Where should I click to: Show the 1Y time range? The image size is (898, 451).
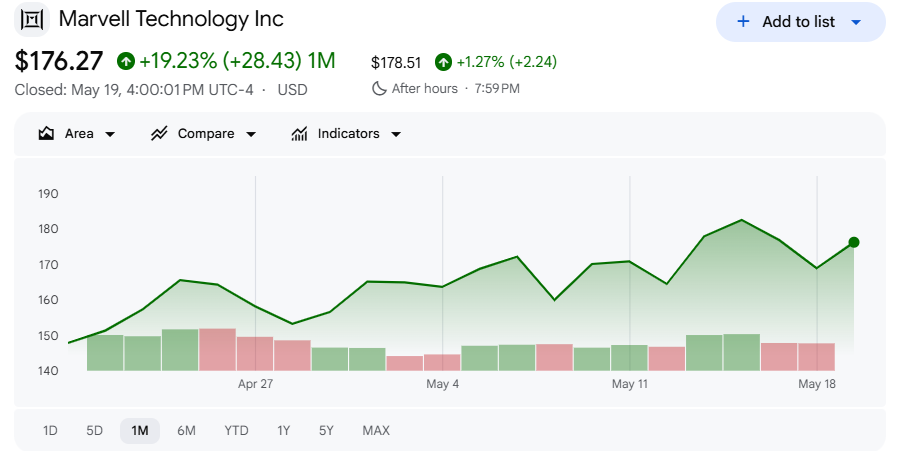tap(283, 430)
